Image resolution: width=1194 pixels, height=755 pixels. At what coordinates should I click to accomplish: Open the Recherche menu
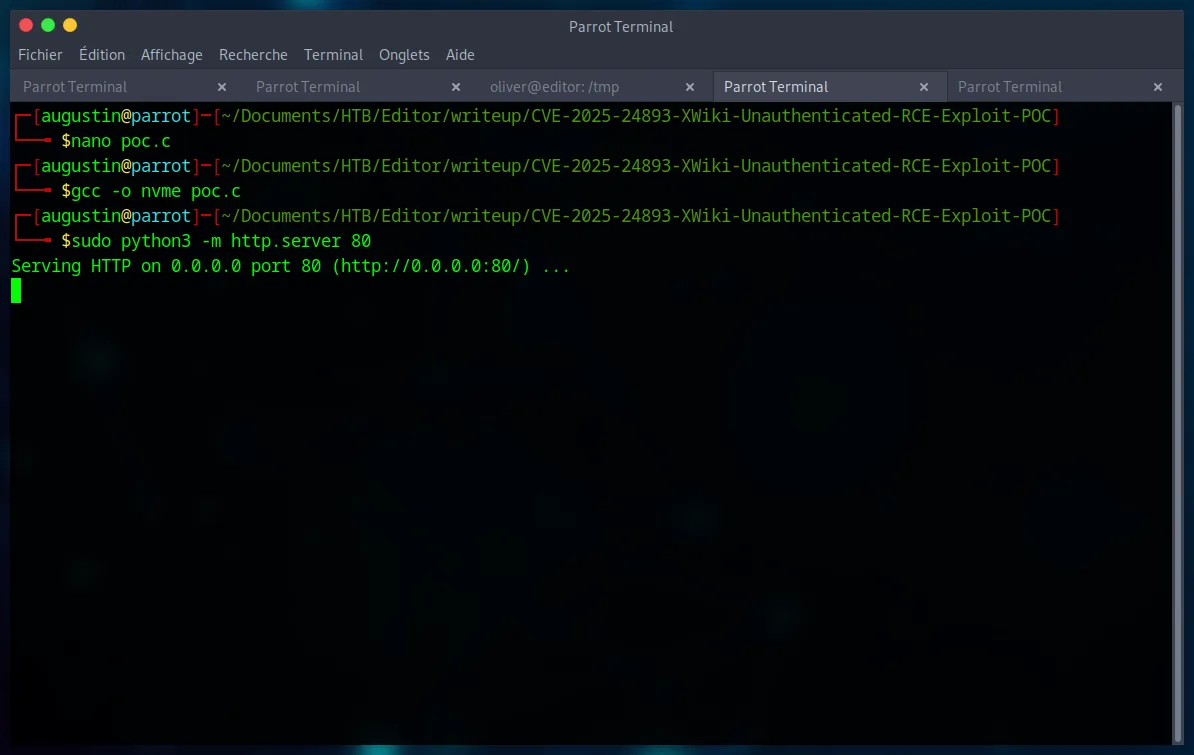pyautogui.click(x=253, y=55)
